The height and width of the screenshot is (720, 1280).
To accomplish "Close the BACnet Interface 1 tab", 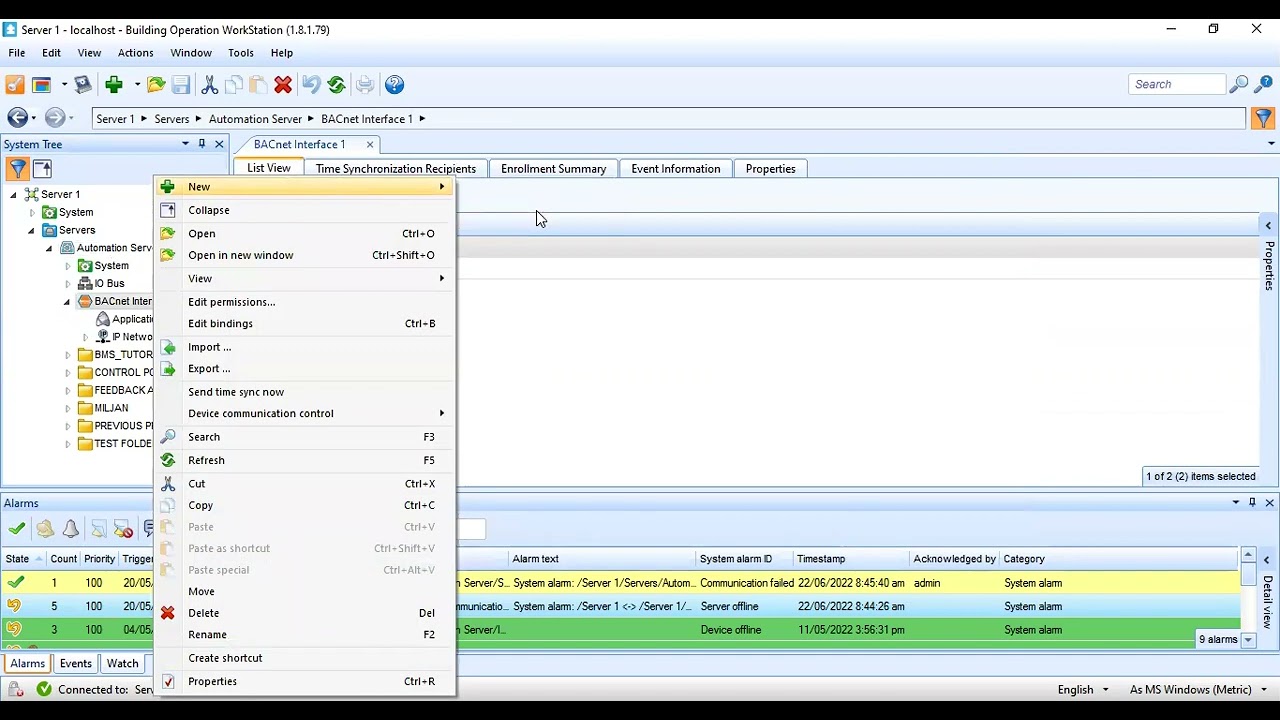I will 369,145.
